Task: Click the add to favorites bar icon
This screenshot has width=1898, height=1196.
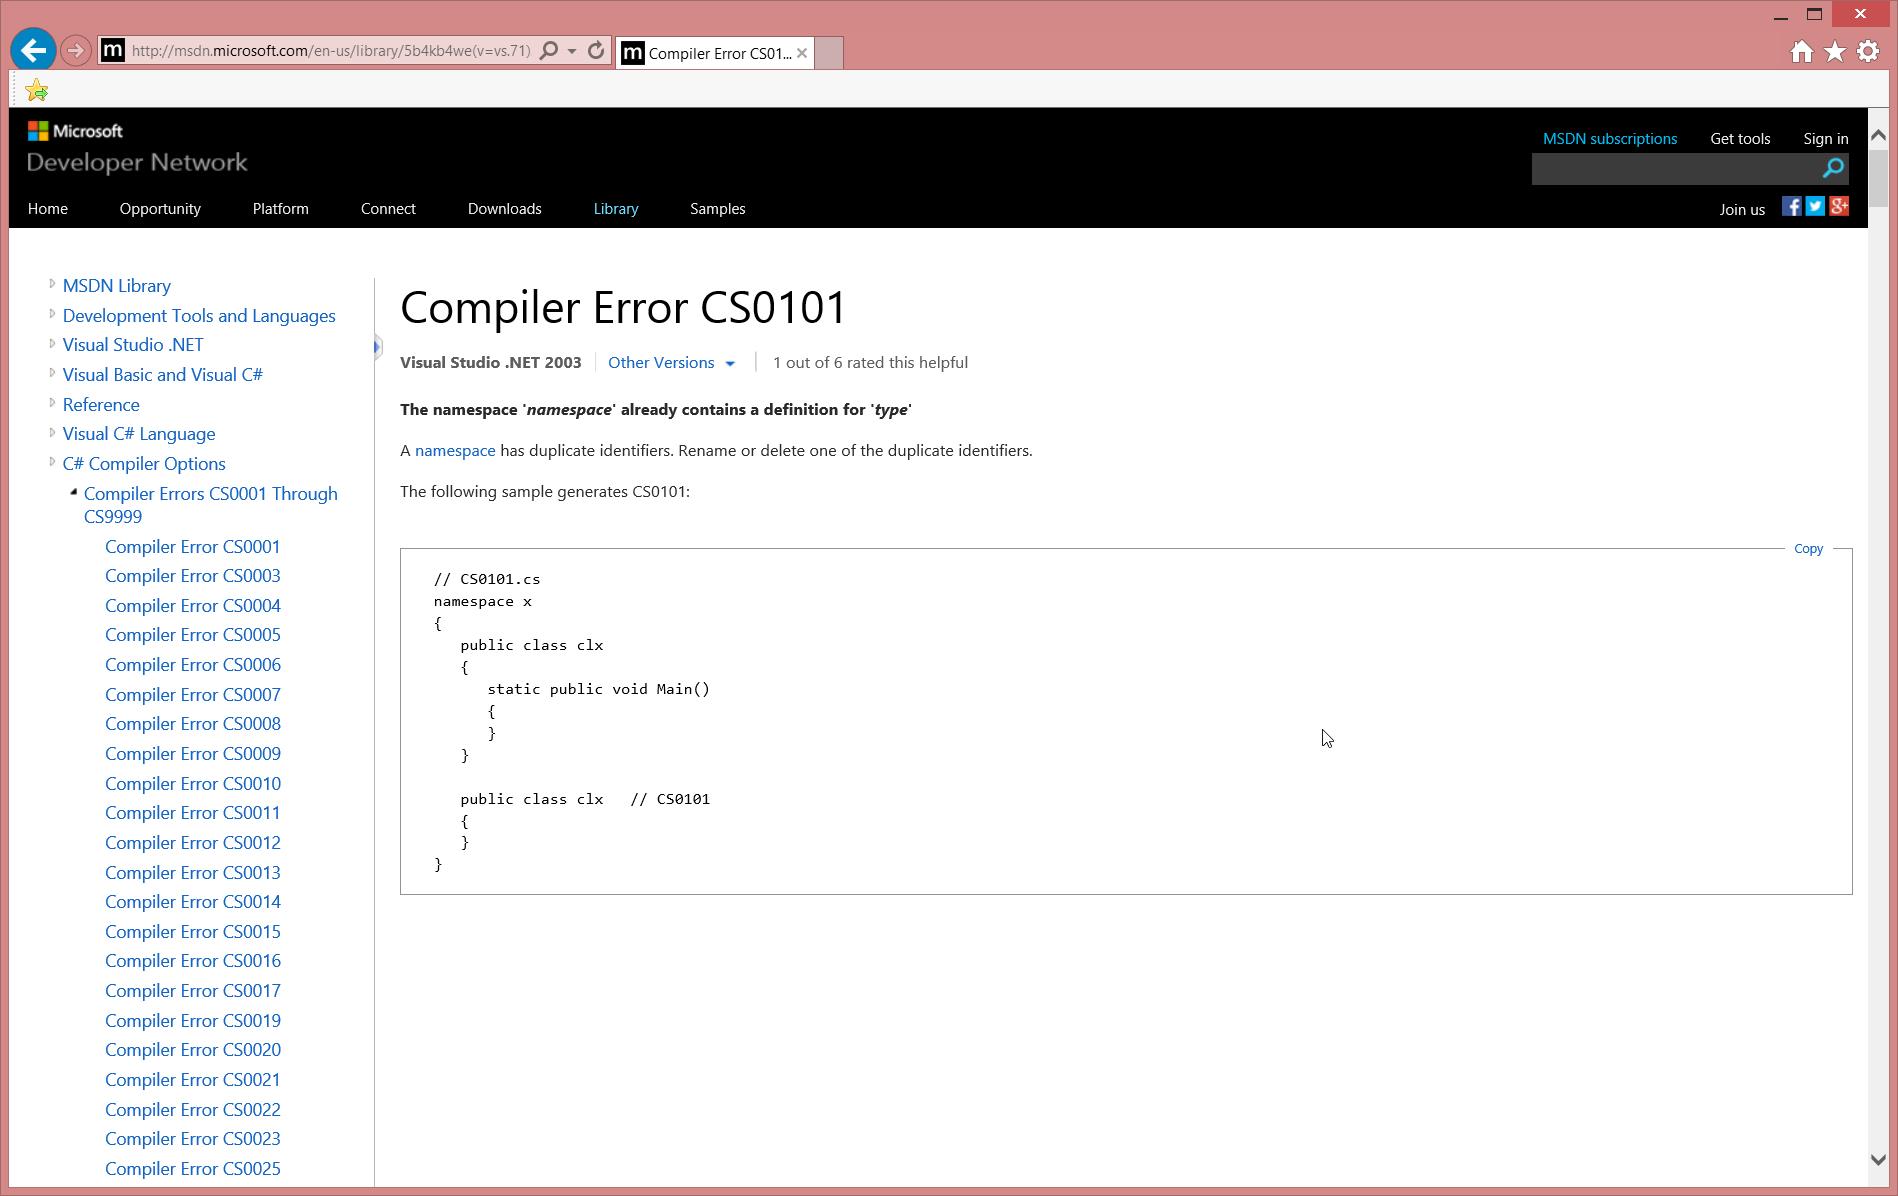Action: (x=37, y=90)
